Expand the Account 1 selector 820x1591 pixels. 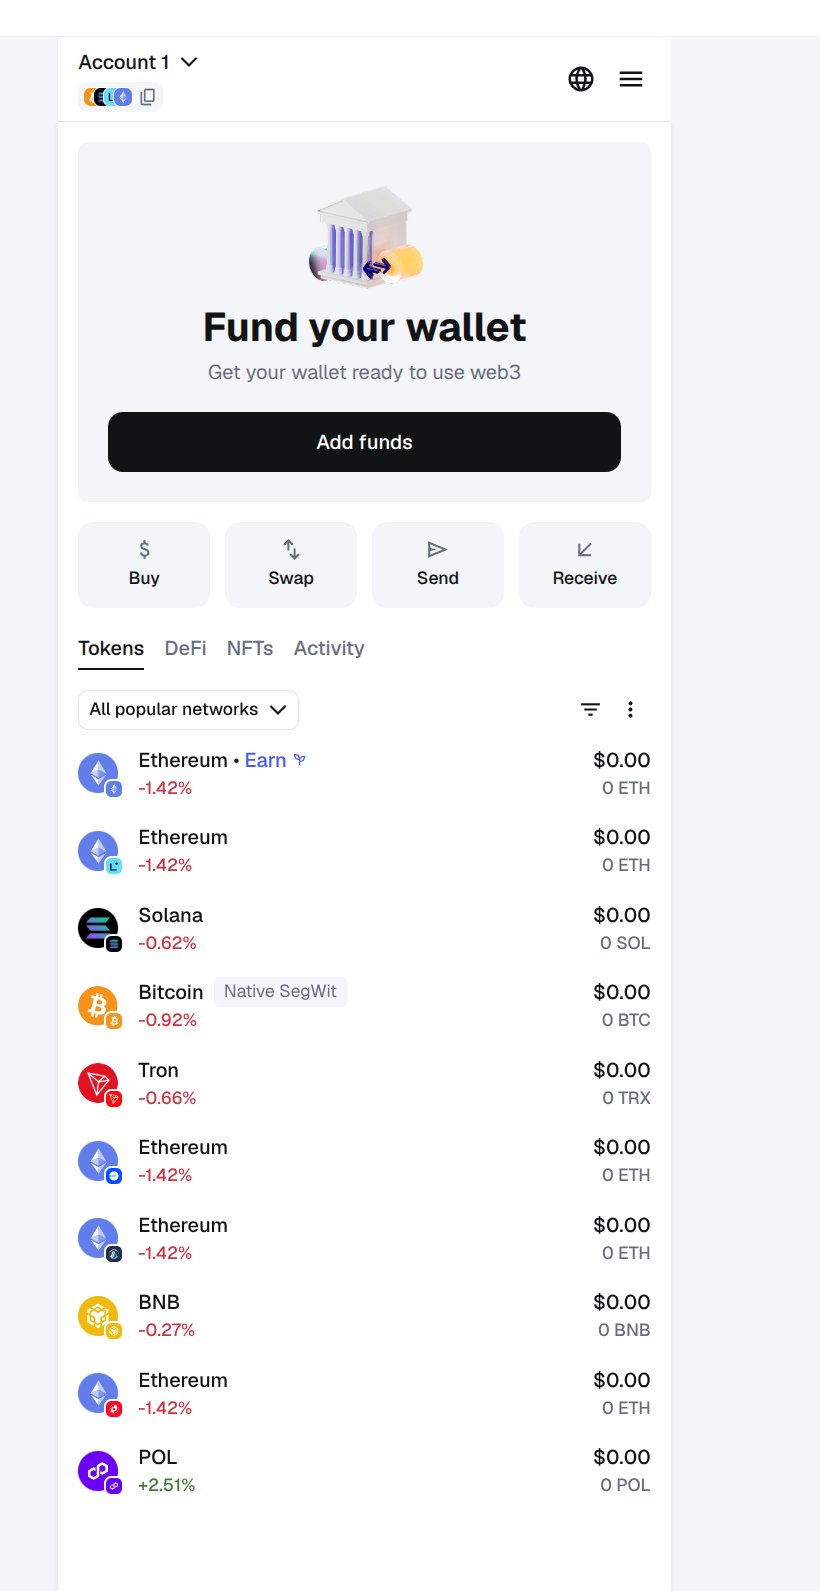tap(138, 62)
